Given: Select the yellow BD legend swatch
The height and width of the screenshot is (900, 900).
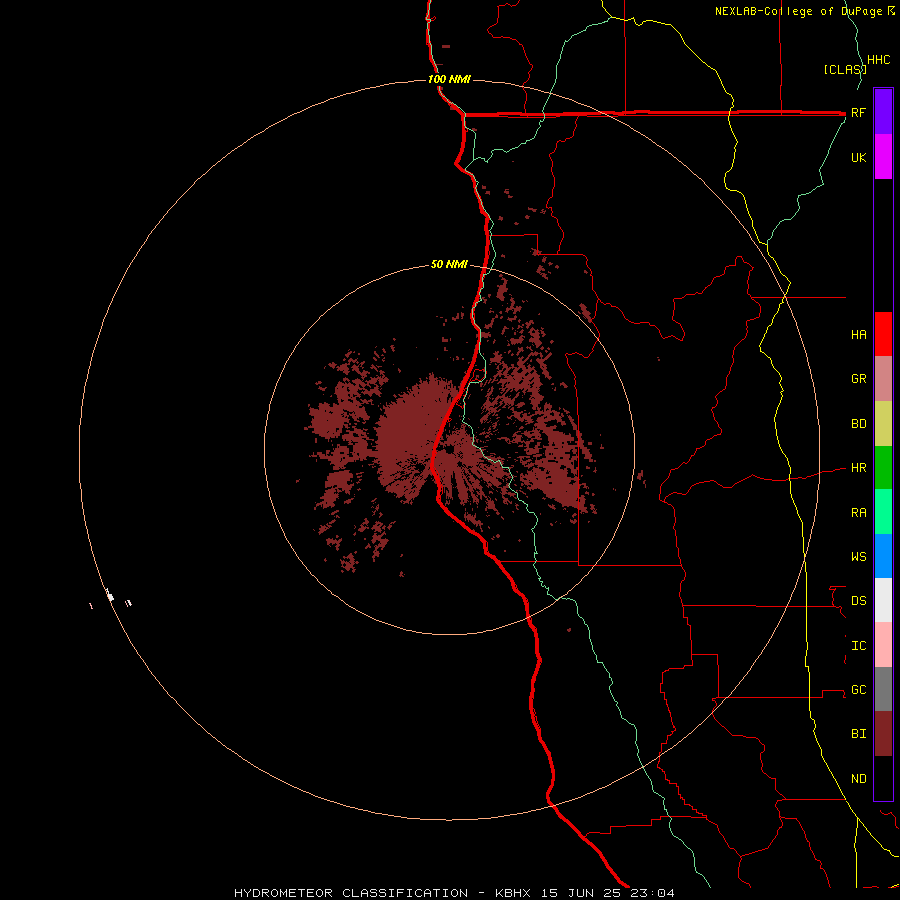Looking at the screenshot, I should (x=883, y=424).
